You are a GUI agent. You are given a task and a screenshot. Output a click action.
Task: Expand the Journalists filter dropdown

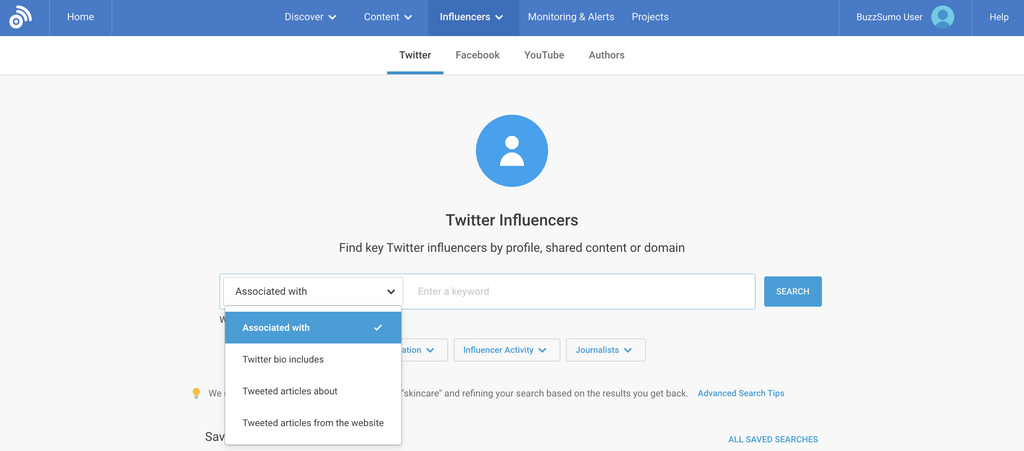click(605, 350)
